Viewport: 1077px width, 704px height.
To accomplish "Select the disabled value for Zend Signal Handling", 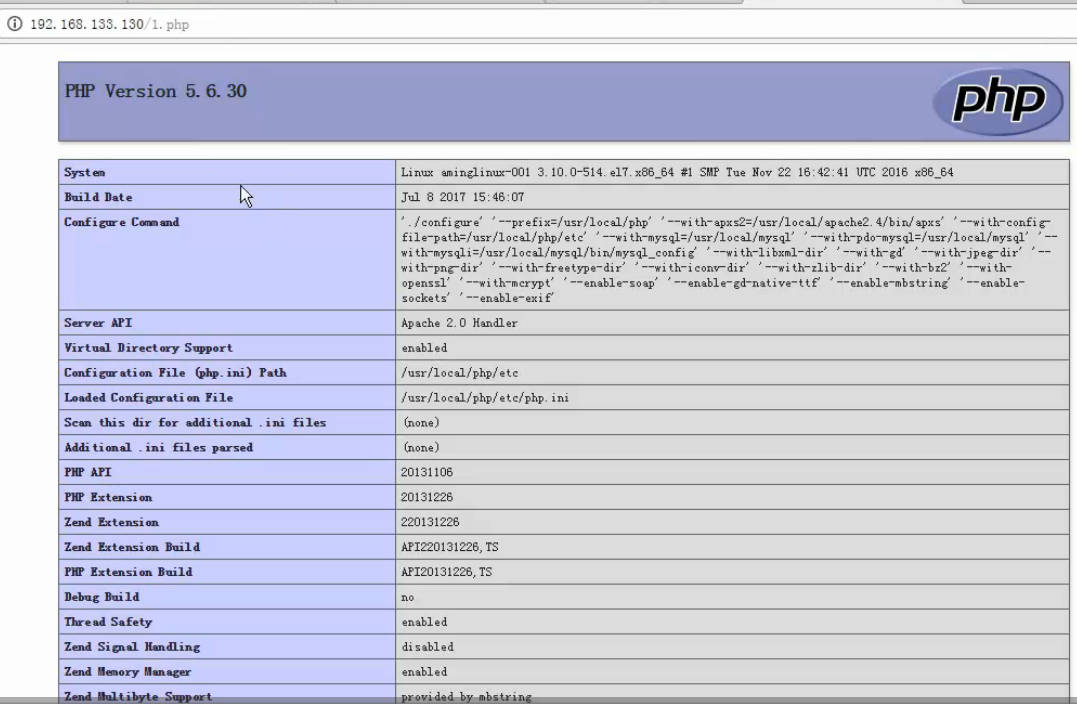I will [428, 647].
